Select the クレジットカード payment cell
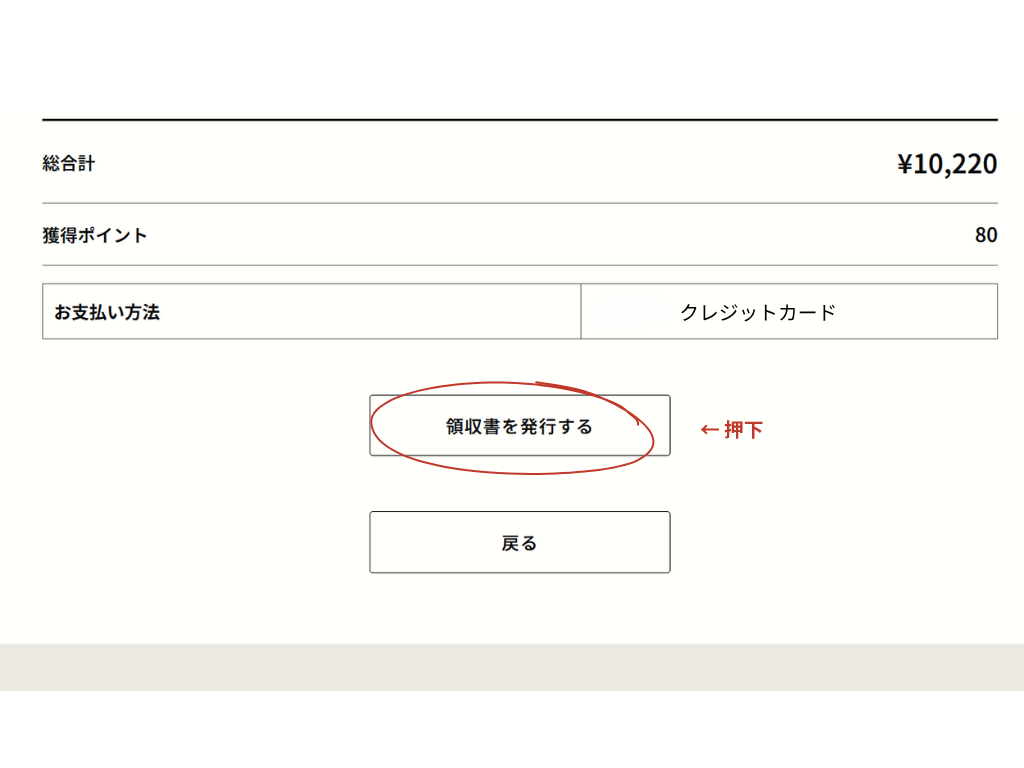1024x768 pixels. (788, 312)
